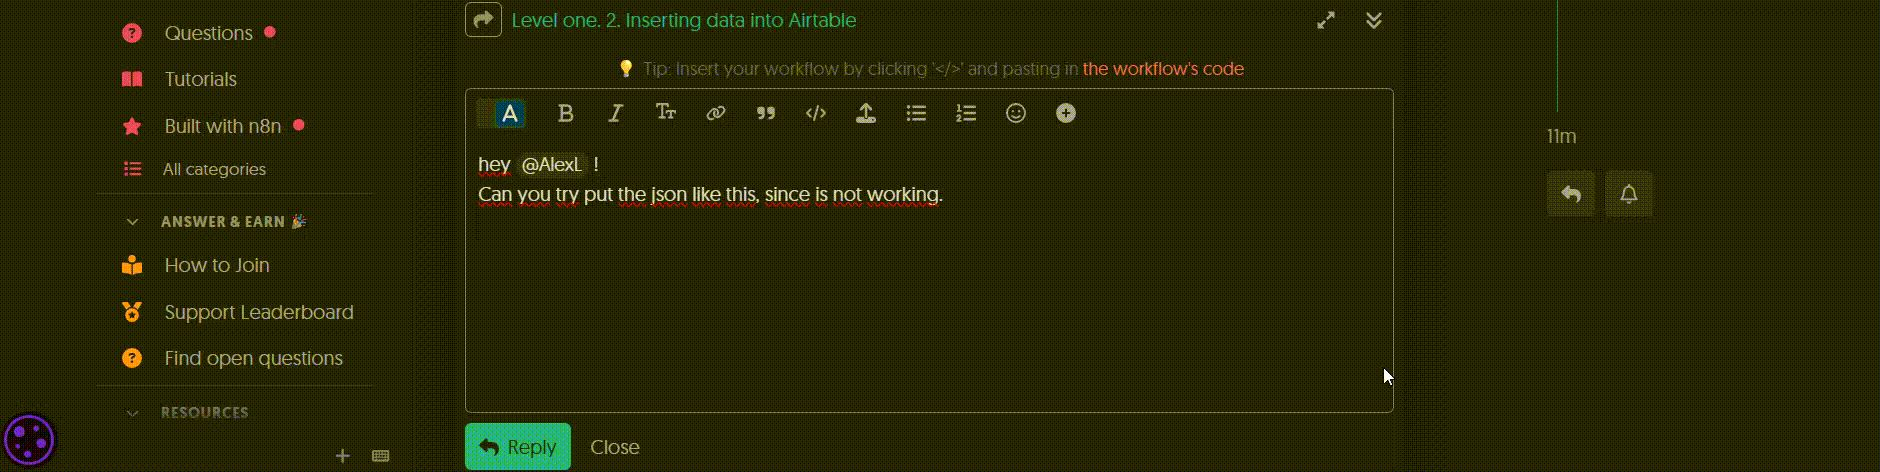Expand the composer to fullscreen
The width and height of the screenshot is (1880, 472).
1326,20
